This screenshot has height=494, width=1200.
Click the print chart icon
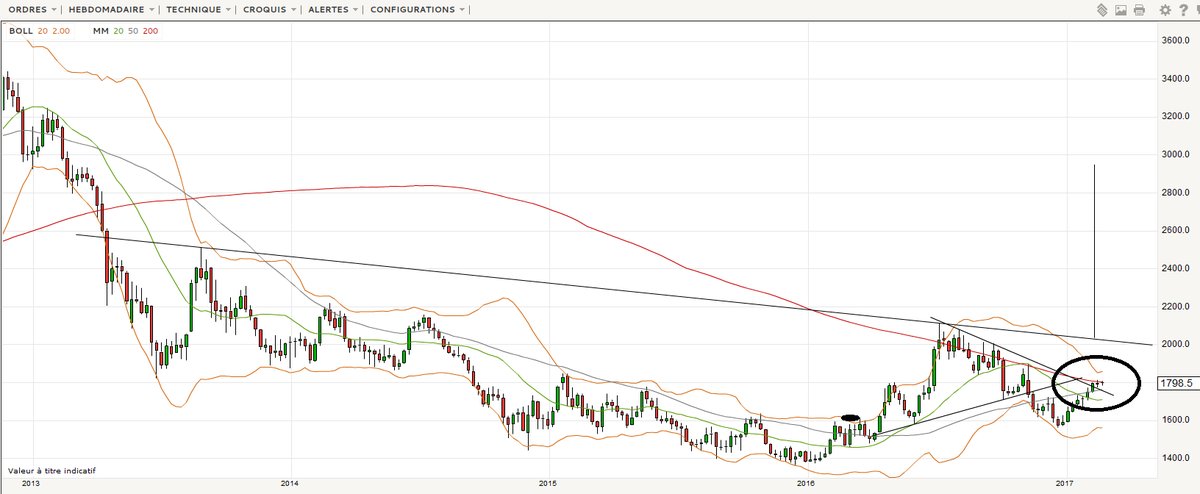[1140, 10]
